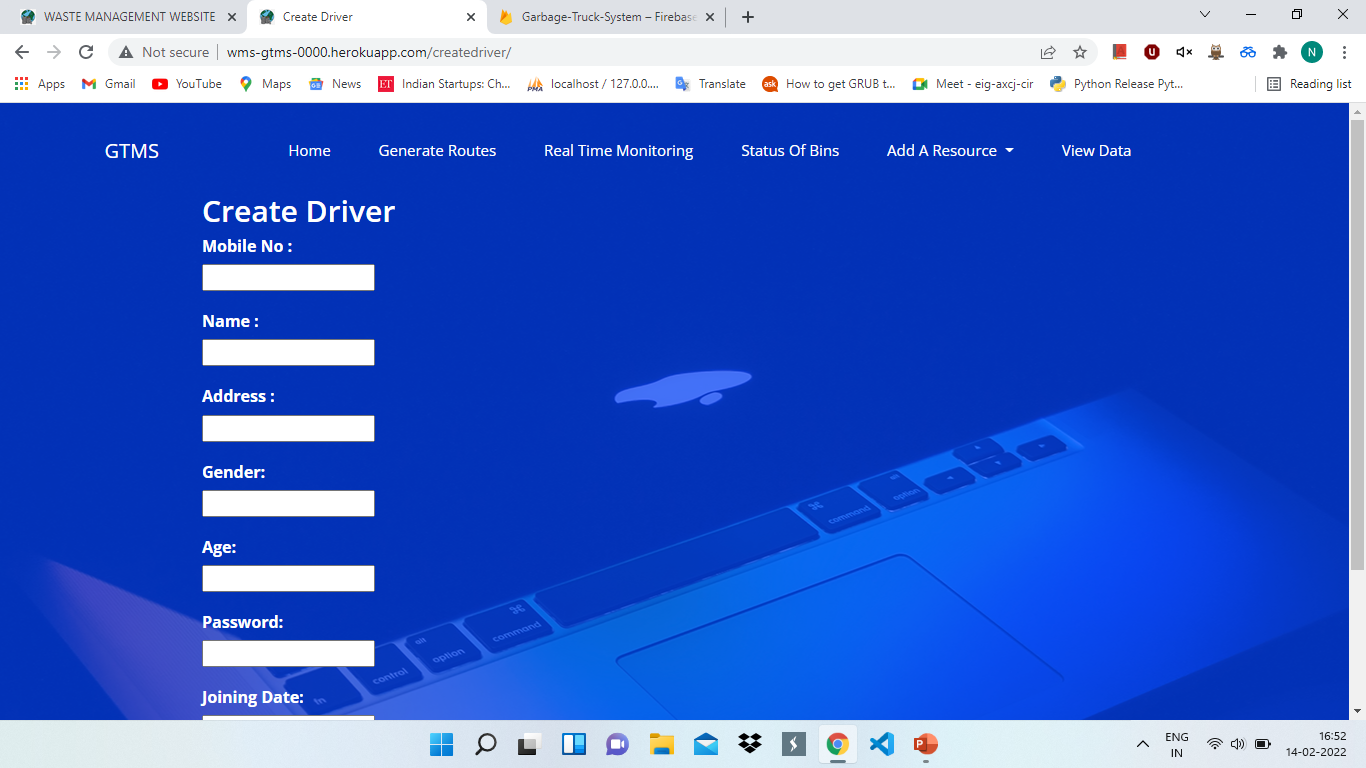1366x768 pixels.
Task: Open Mail app from taskbar
Action: point(705,744)
